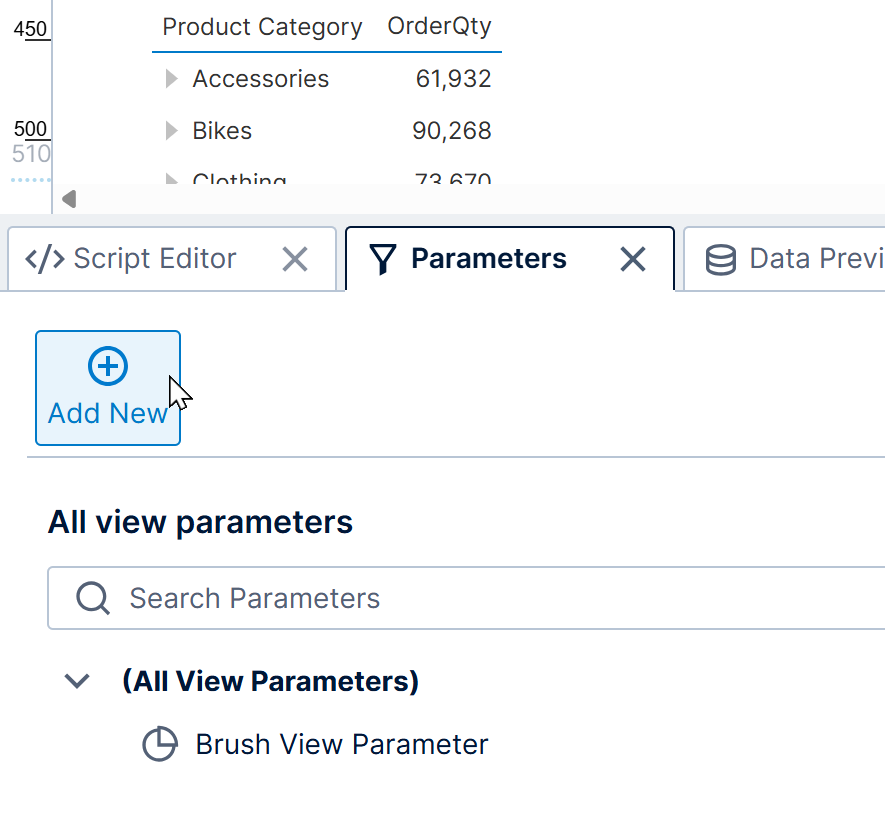Click the Brush View Parameter pie icon
This screenshot has width=885, height=822.
coord(160,744)
